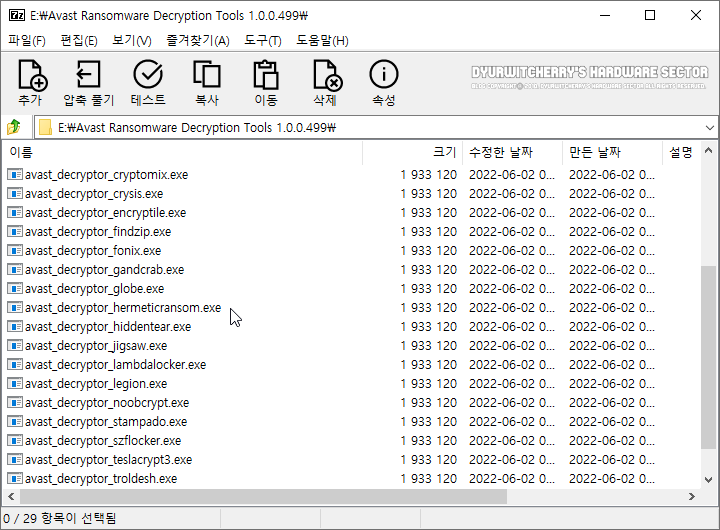Click file icon of avast_decryptor_szflocker.exe

click(15, 440)
